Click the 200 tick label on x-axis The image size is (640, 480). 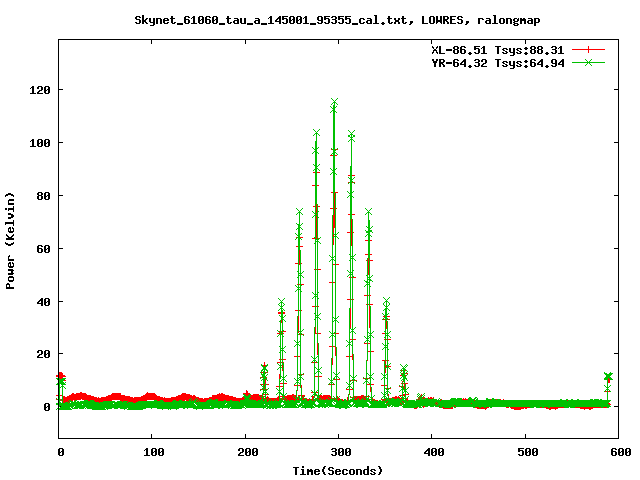(x=245, y=453)
